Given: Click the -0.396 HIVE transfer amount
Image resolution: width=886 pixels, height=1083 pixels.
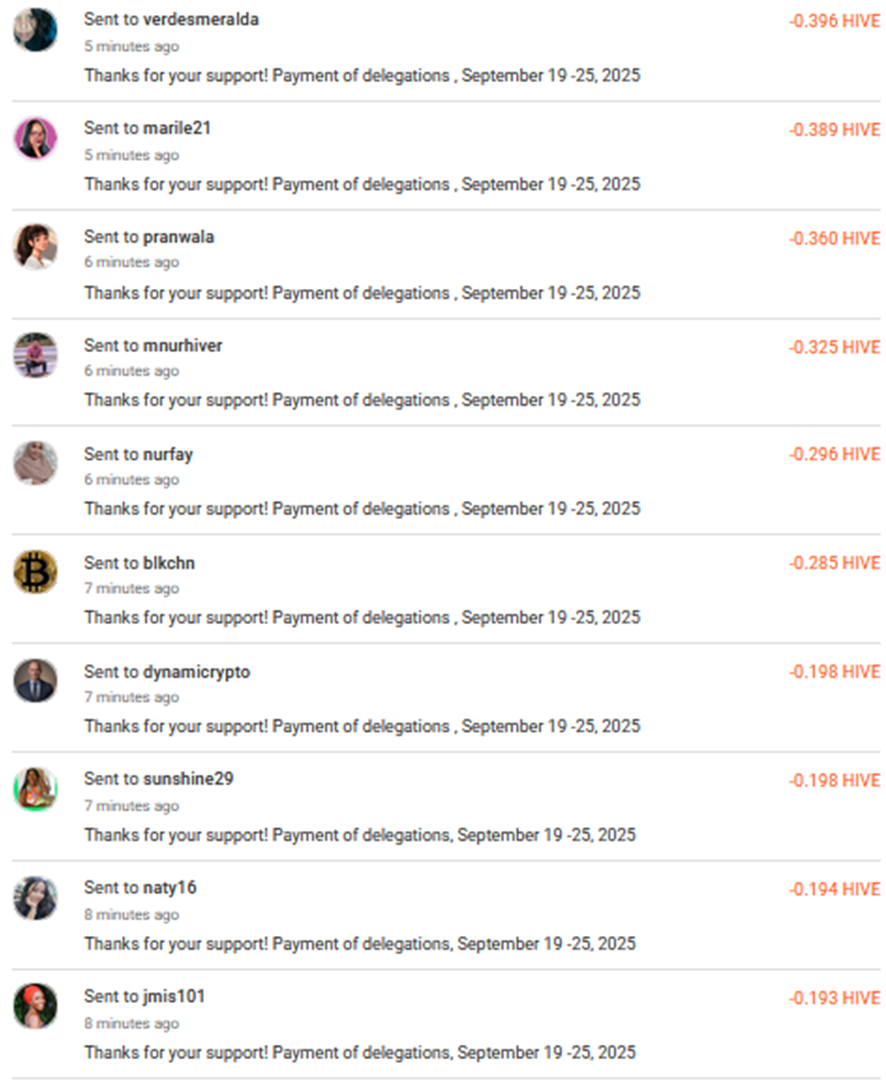Looking at the screenshot, I should (834, 21).
